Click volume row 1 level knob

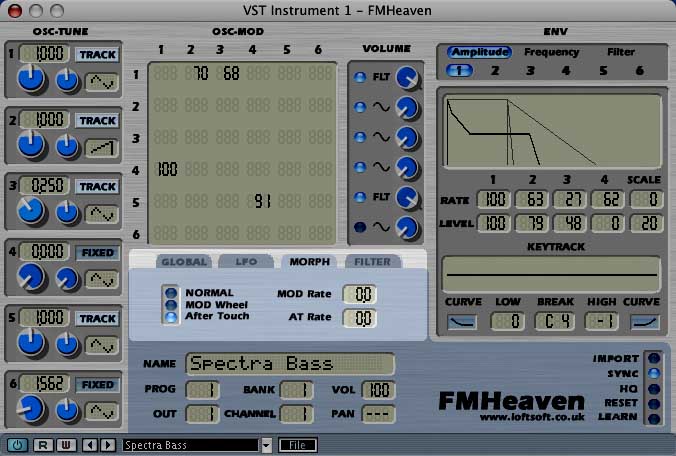click(x=407, y=78)
